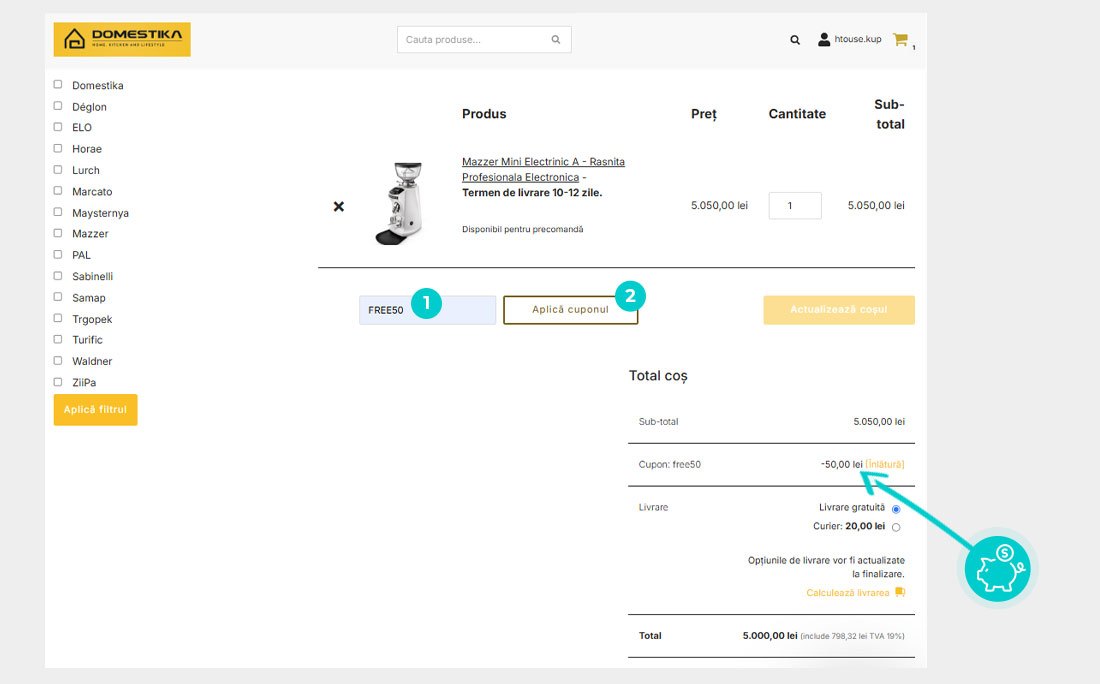Click the Aplică cuponul button
1100x684 pixels.
[x=570, y=310]
